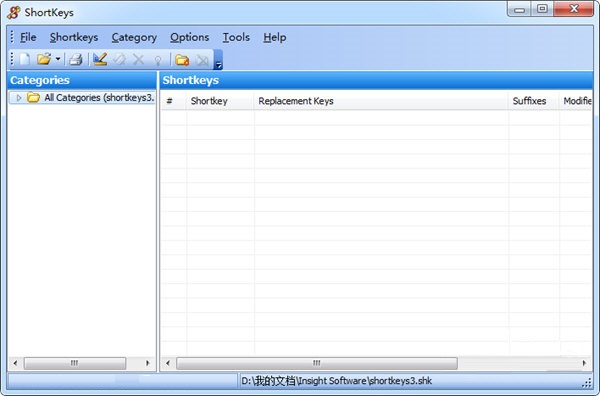Sort by Modified column header
Viewport: 600px width, 396px height.
[x=577, y=101]
